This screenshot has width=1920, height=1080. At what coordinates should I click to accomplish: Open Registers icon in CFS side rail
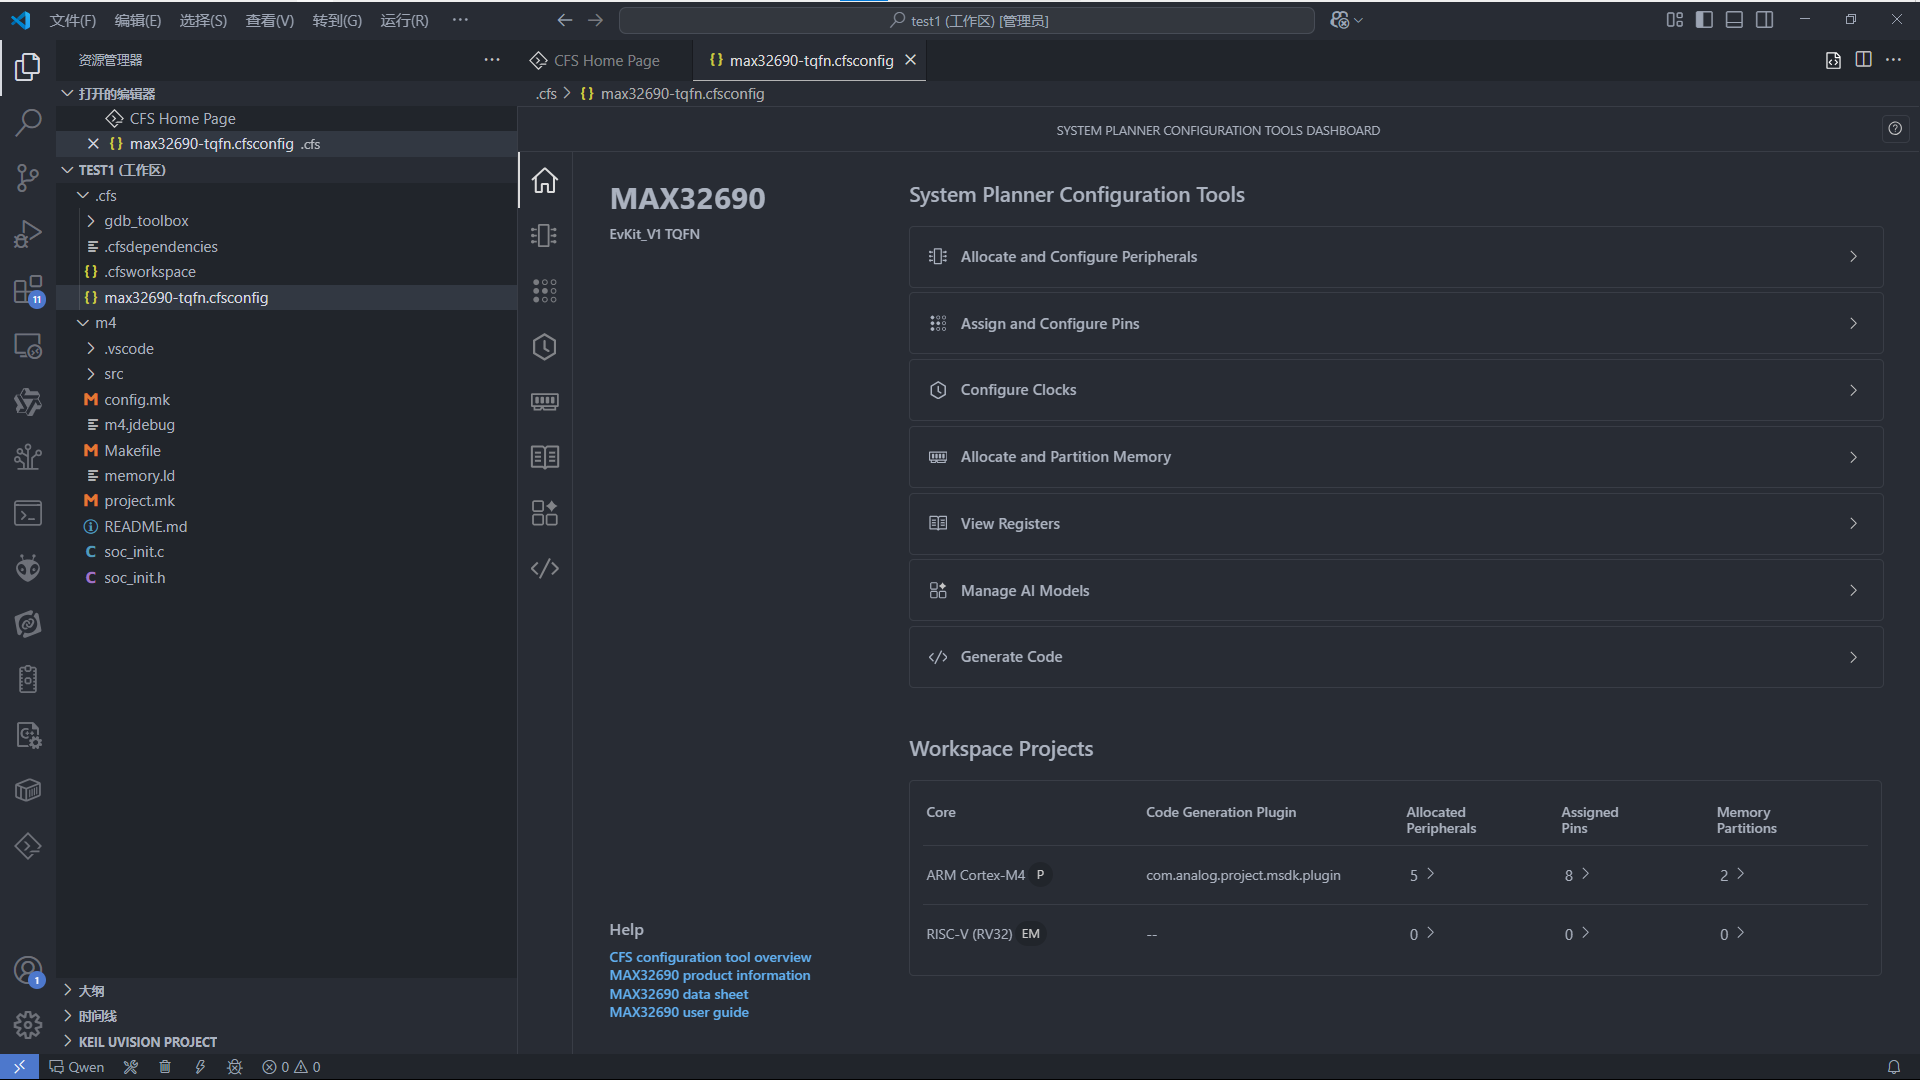pos(545,457)
